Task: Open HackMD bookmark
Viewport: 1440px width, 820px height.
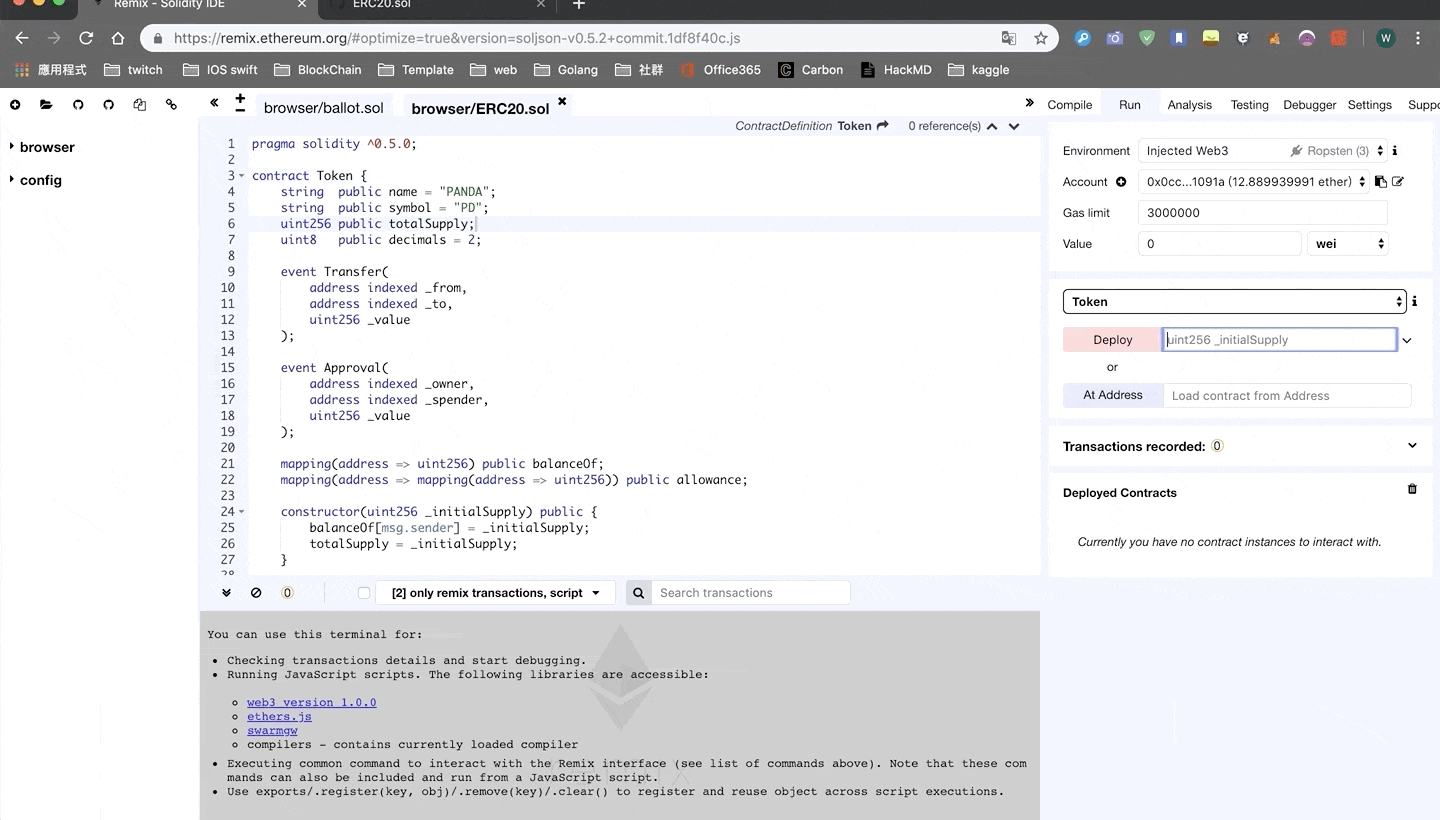Action: coord(894,70)
